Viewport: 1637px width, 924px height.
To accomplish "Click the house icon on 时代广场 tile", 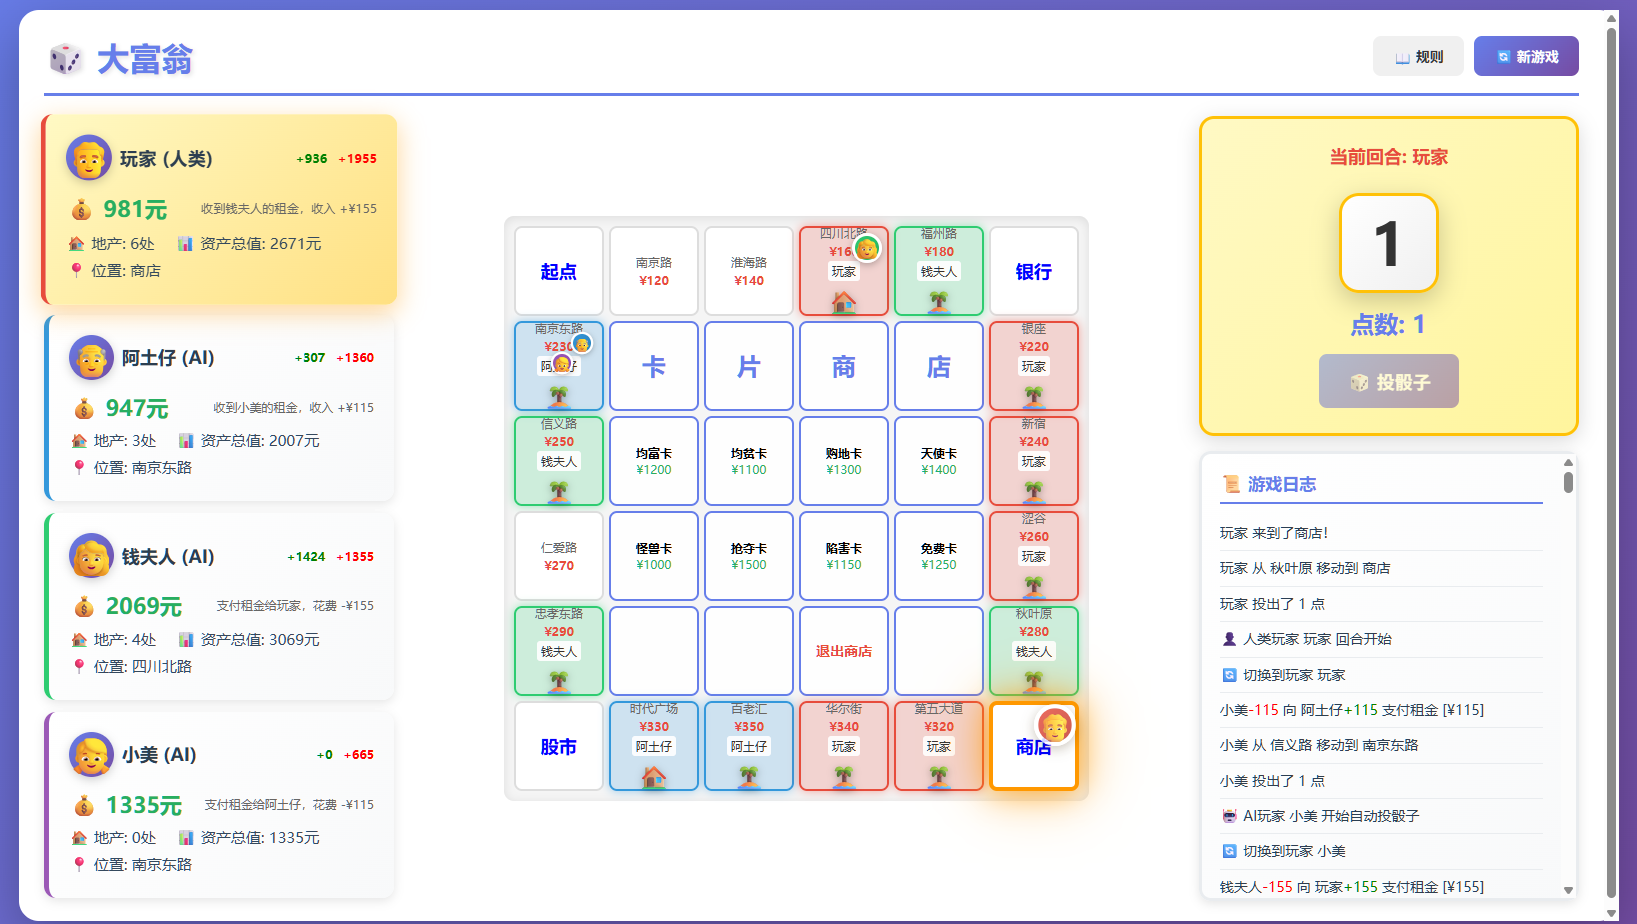I will [654, 776].
